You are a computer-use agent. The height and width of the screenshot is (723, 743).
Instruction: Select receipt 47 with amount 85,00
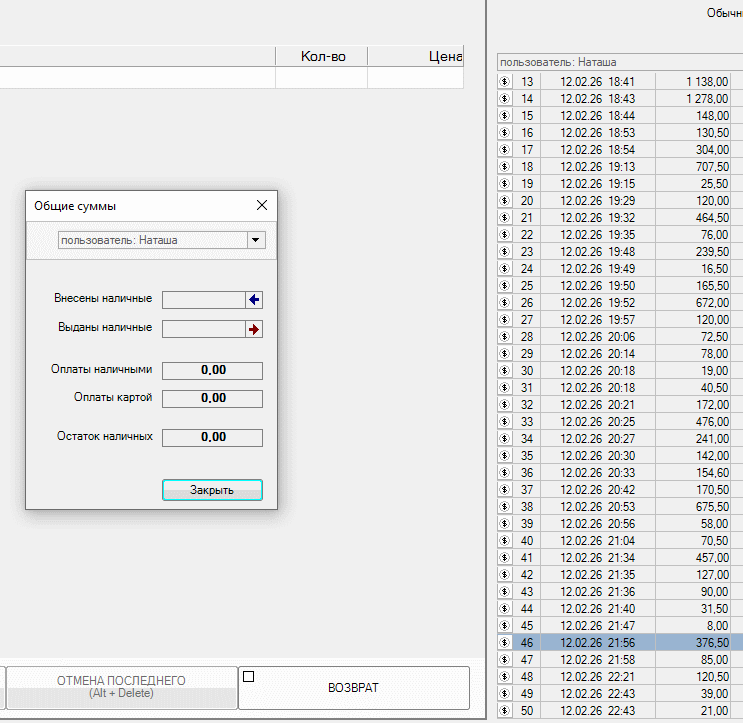pyautogui.click(x=620, y=660)
